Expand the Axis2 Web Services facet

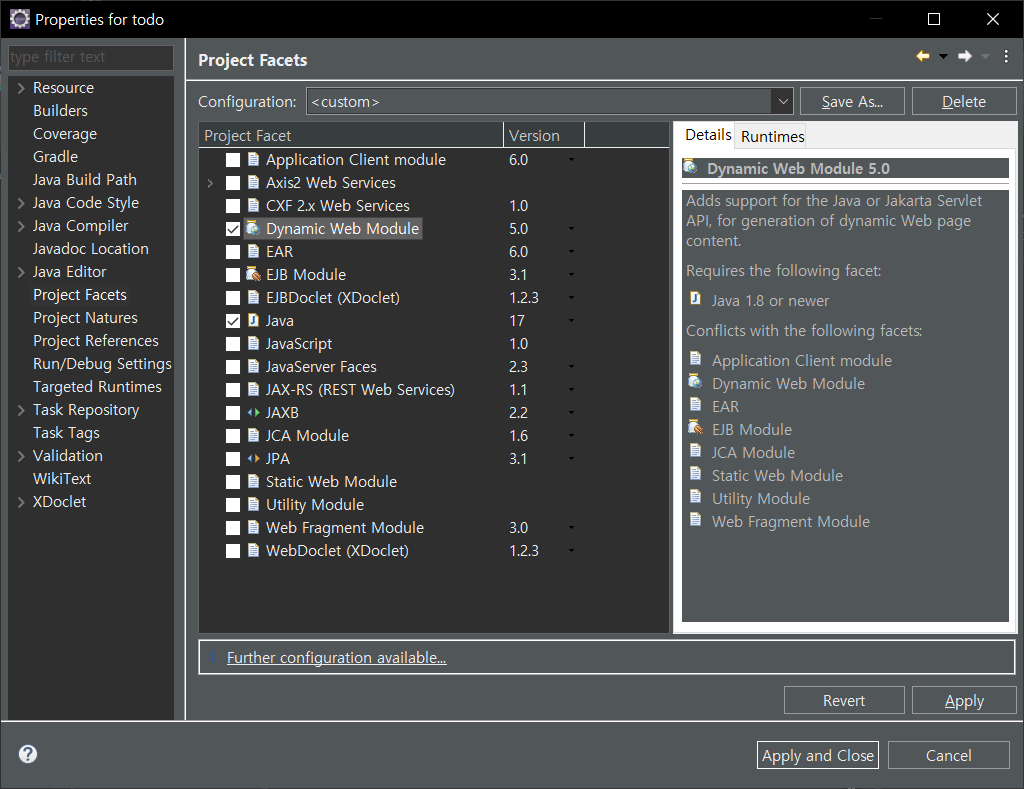point(210,183)
